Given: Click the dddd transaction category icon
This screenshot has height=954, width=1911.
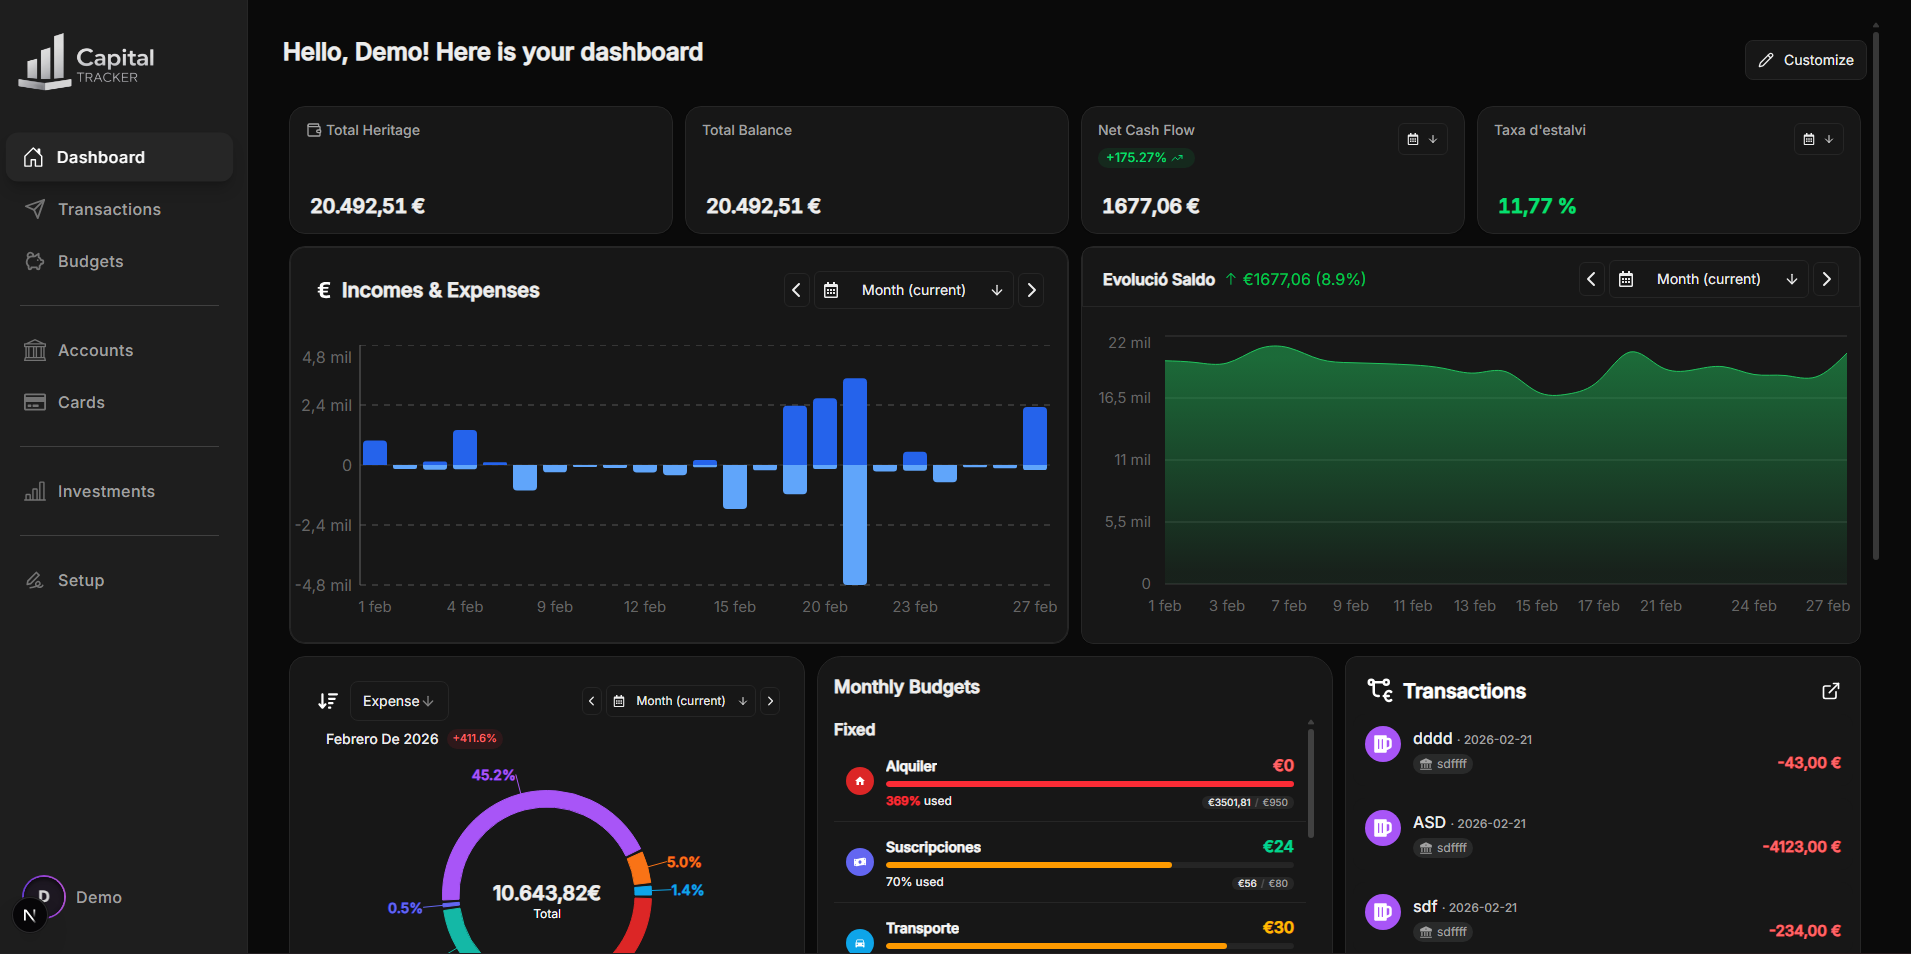Looking at the screenshot, I should click(1382, 744).
